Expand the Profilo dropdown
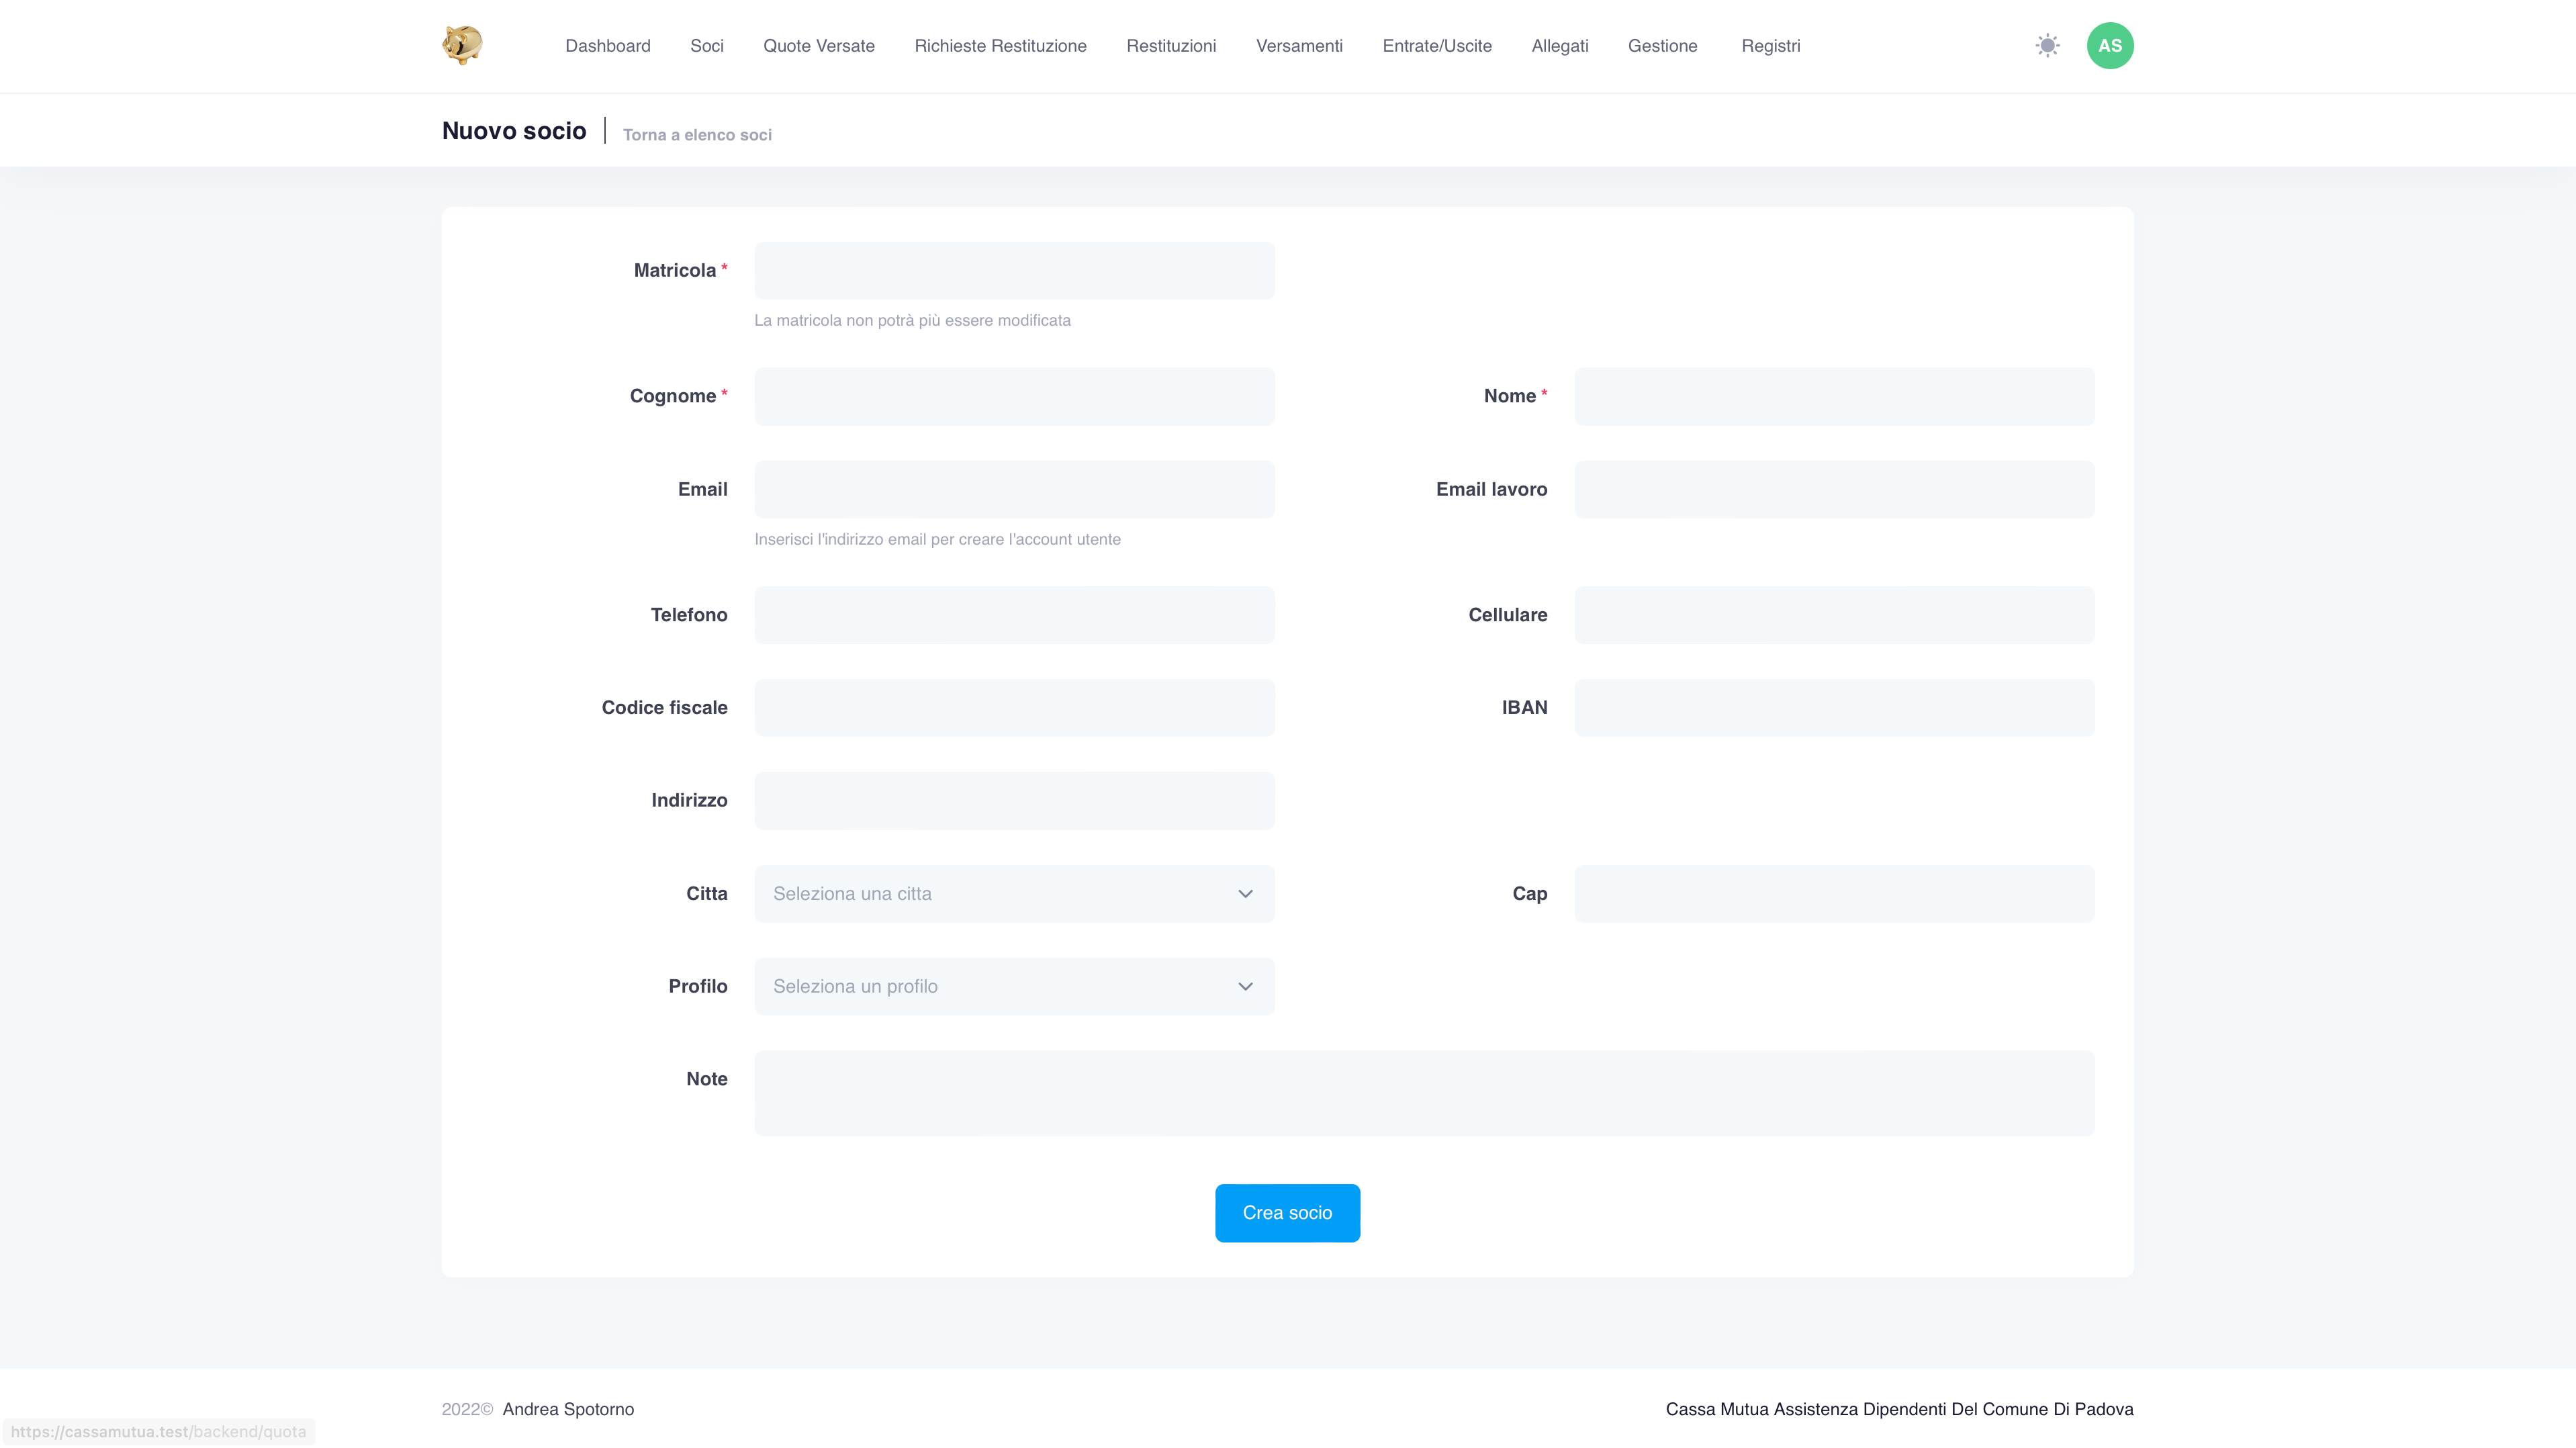This screenshot has width=2576, height=1448. coord(1014,986)
